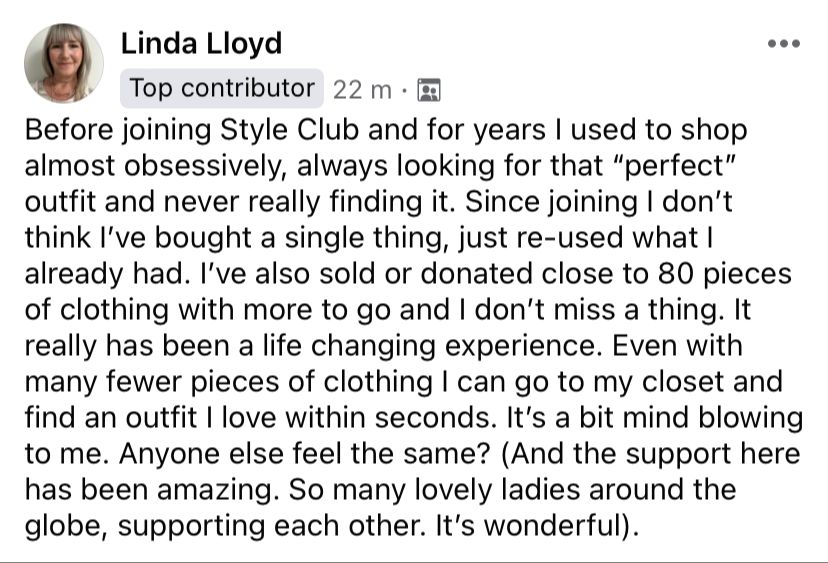Open the post via the 22 m timestamp
828x563 pixels.
point(362,89)
